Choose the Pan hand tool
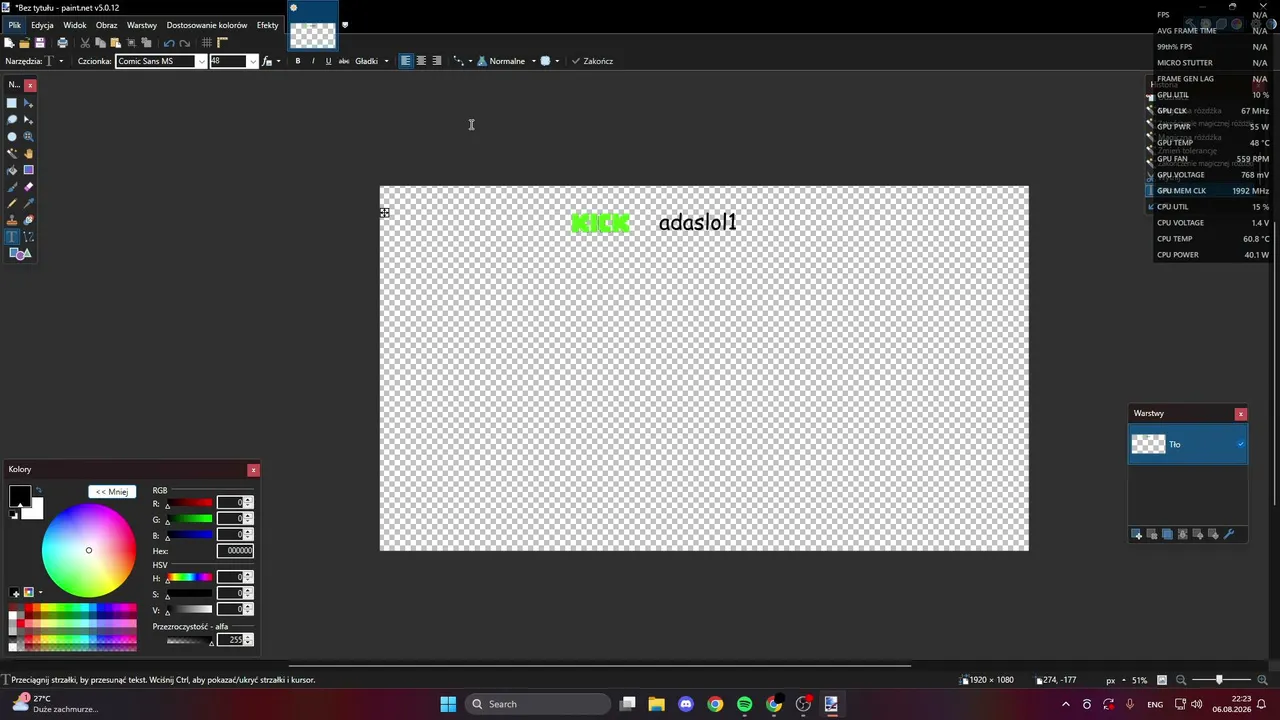Screen dimensions: 1280x720 coord(28,153)
